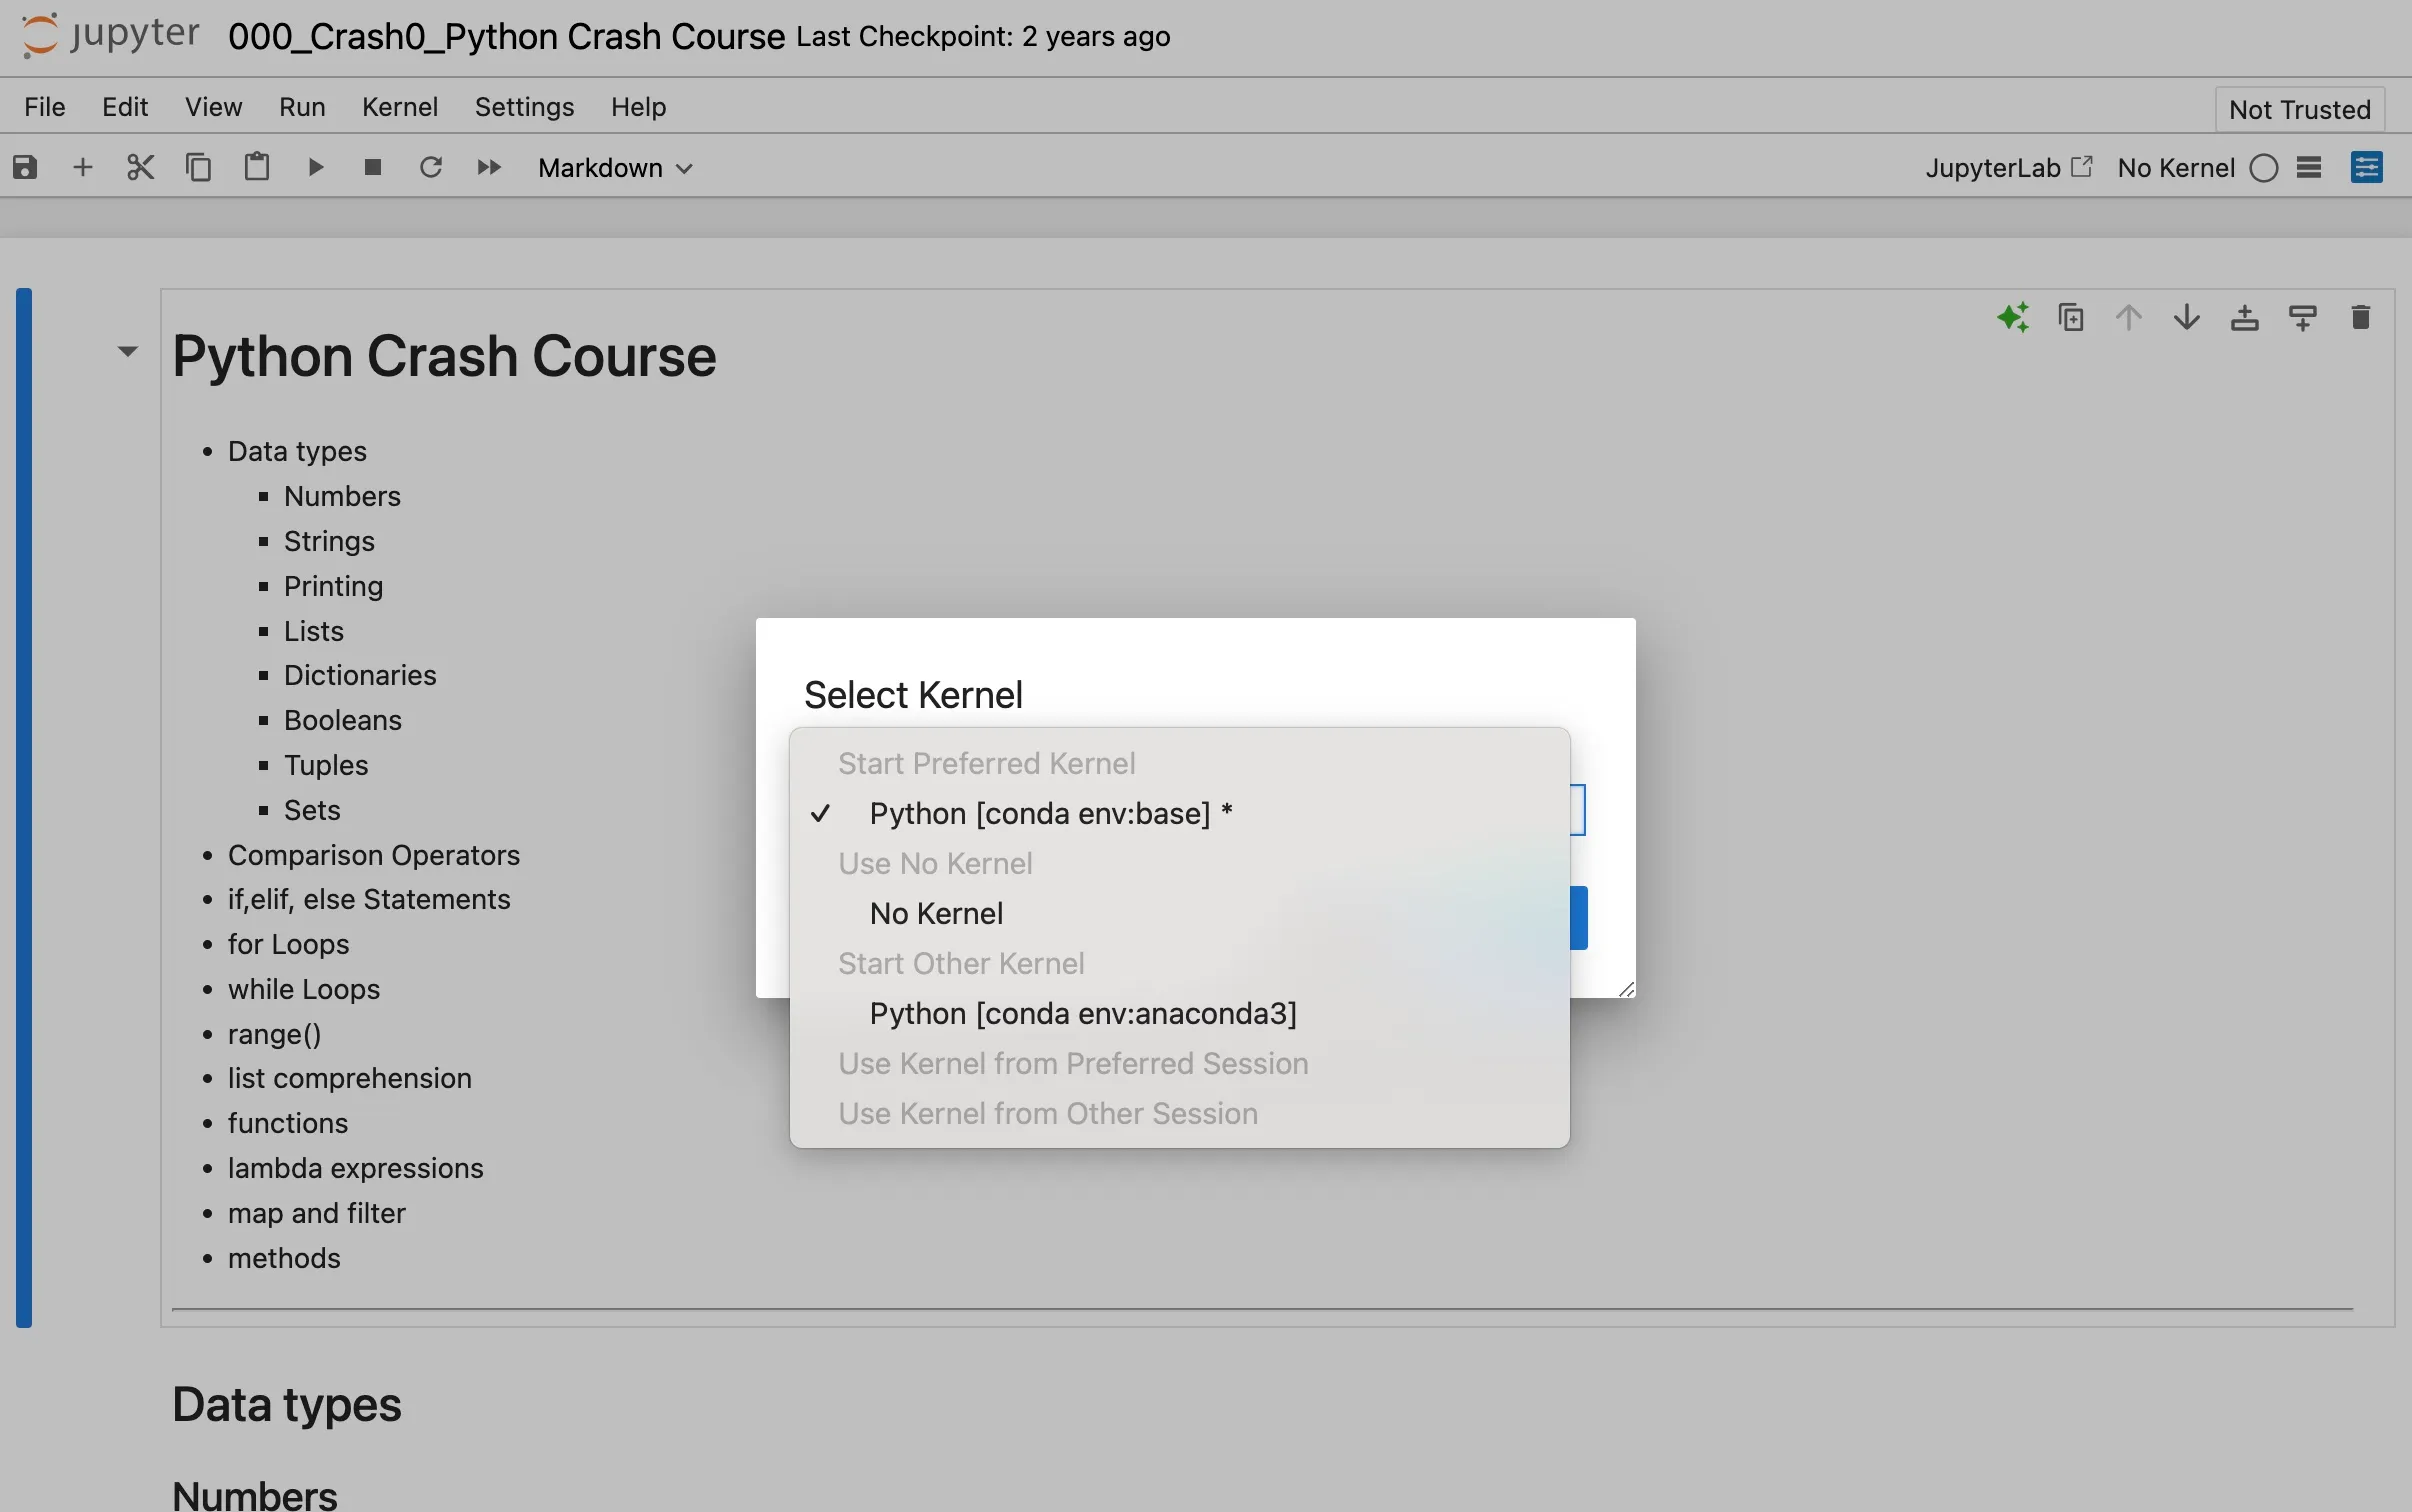Open the table of contents list icon
Image resolution: width=2412 pixels, height=1512 pixels.
(2309, 167)
